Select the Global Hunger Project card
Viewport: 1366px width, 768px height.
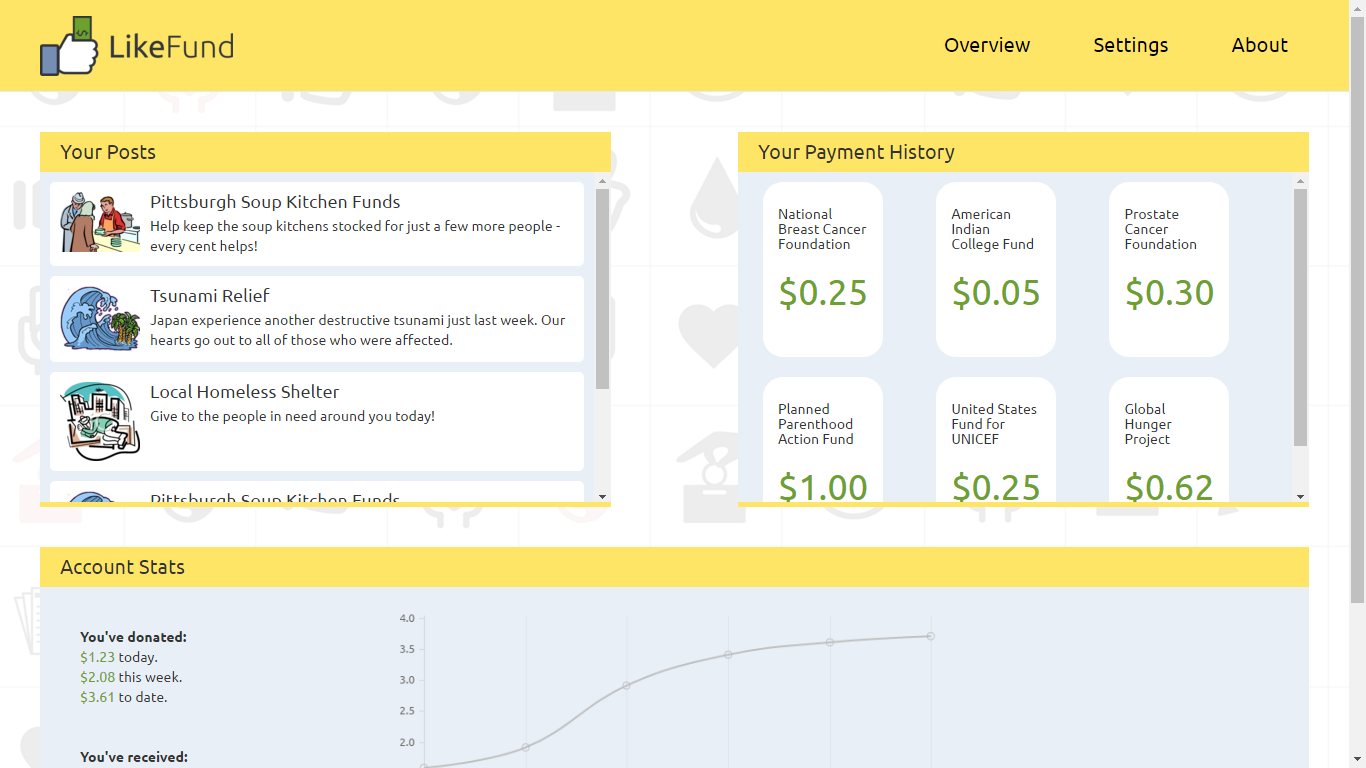tap(1169, 440)
